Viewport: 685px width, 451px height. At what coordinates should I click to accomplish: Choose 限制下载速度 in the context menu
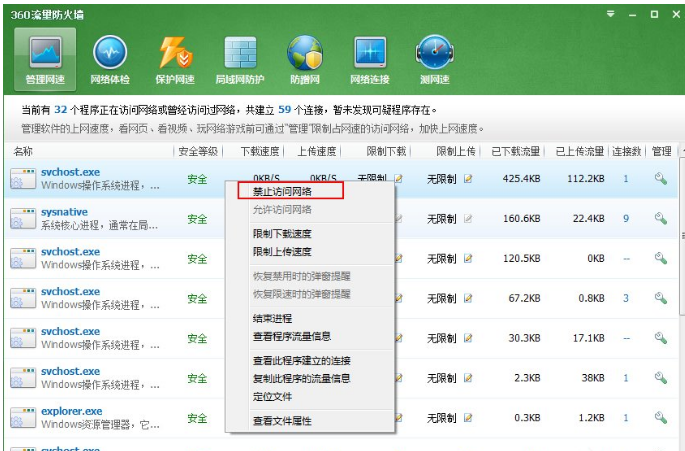[x=282, y=234]
